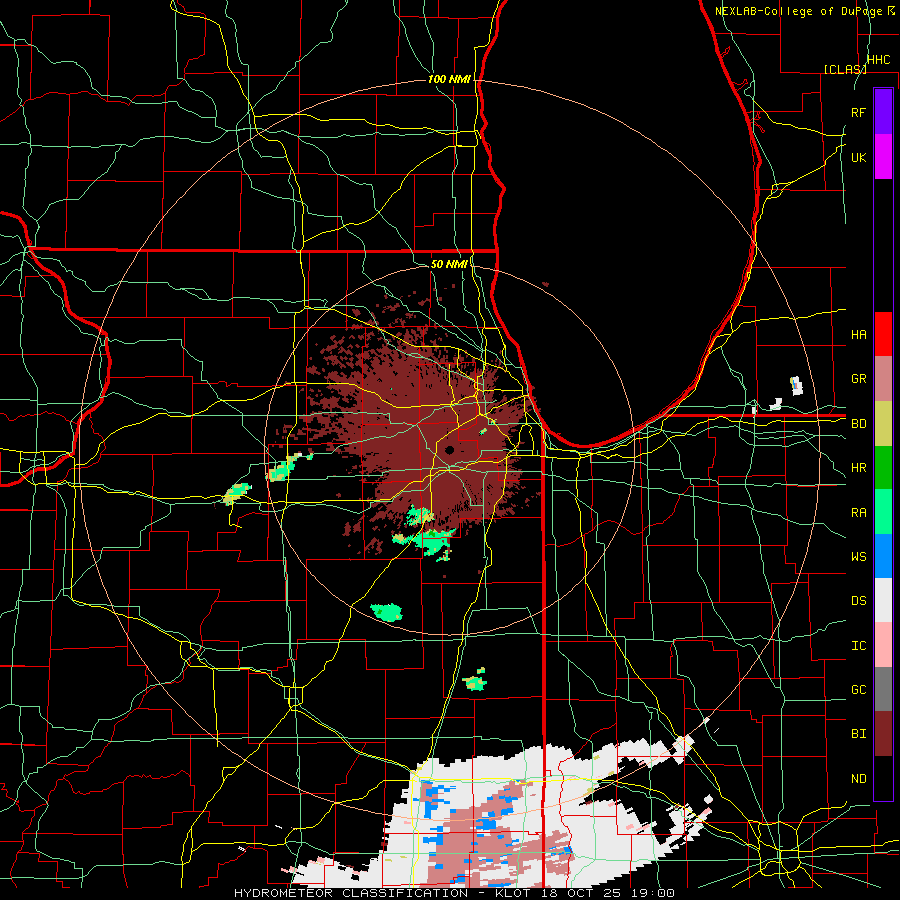Click the 'WS' legend label
The height and width of the screenshot is (900, 900).
pyautogui.click(x=858, y=557)
